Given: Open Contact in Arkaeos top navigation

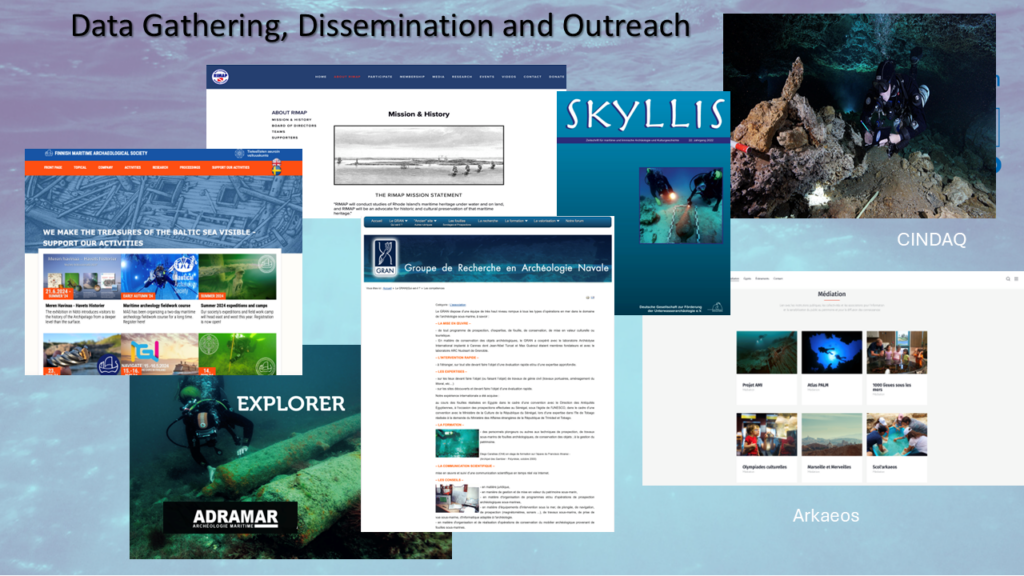Looking at the screenshot, I should (778, 279).
